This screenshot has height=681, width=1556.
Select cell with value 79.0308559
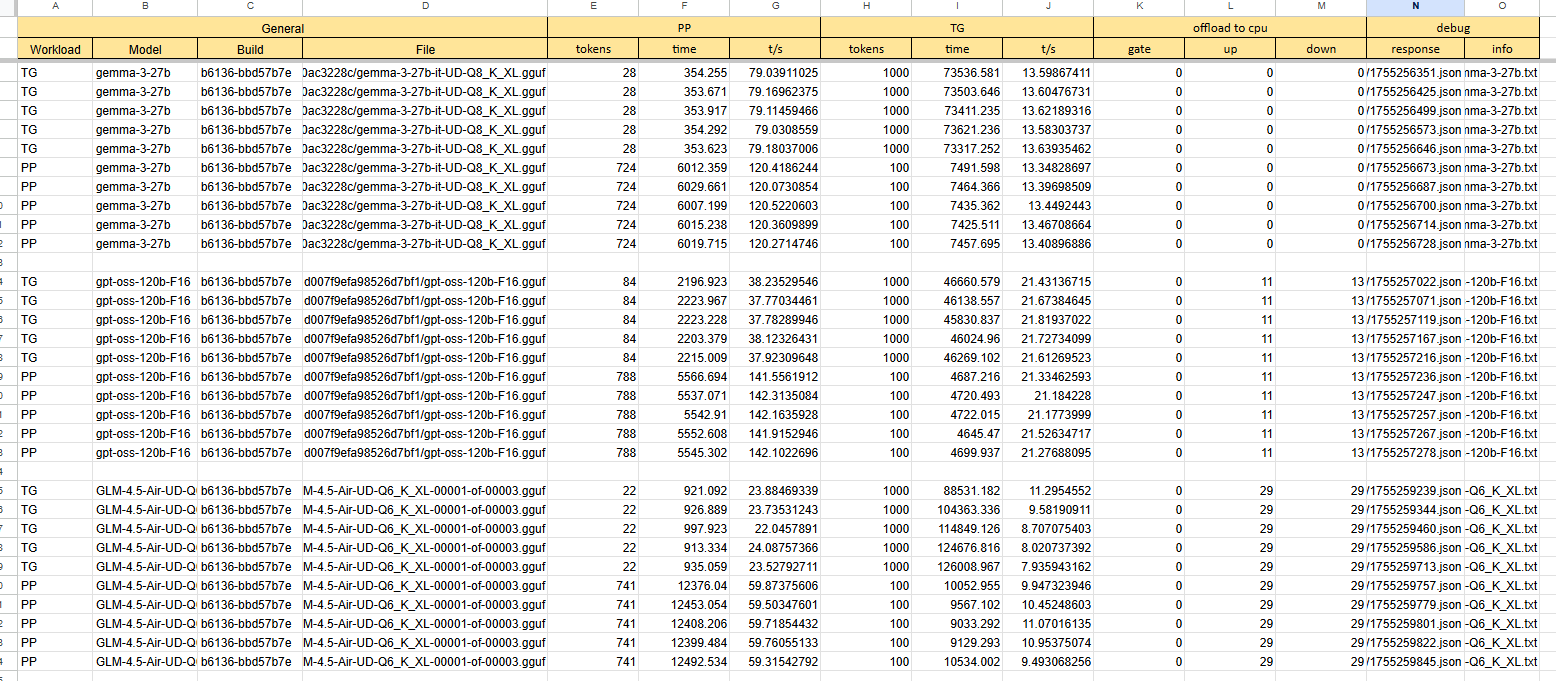pyautogui.click(x=775, y=129)
